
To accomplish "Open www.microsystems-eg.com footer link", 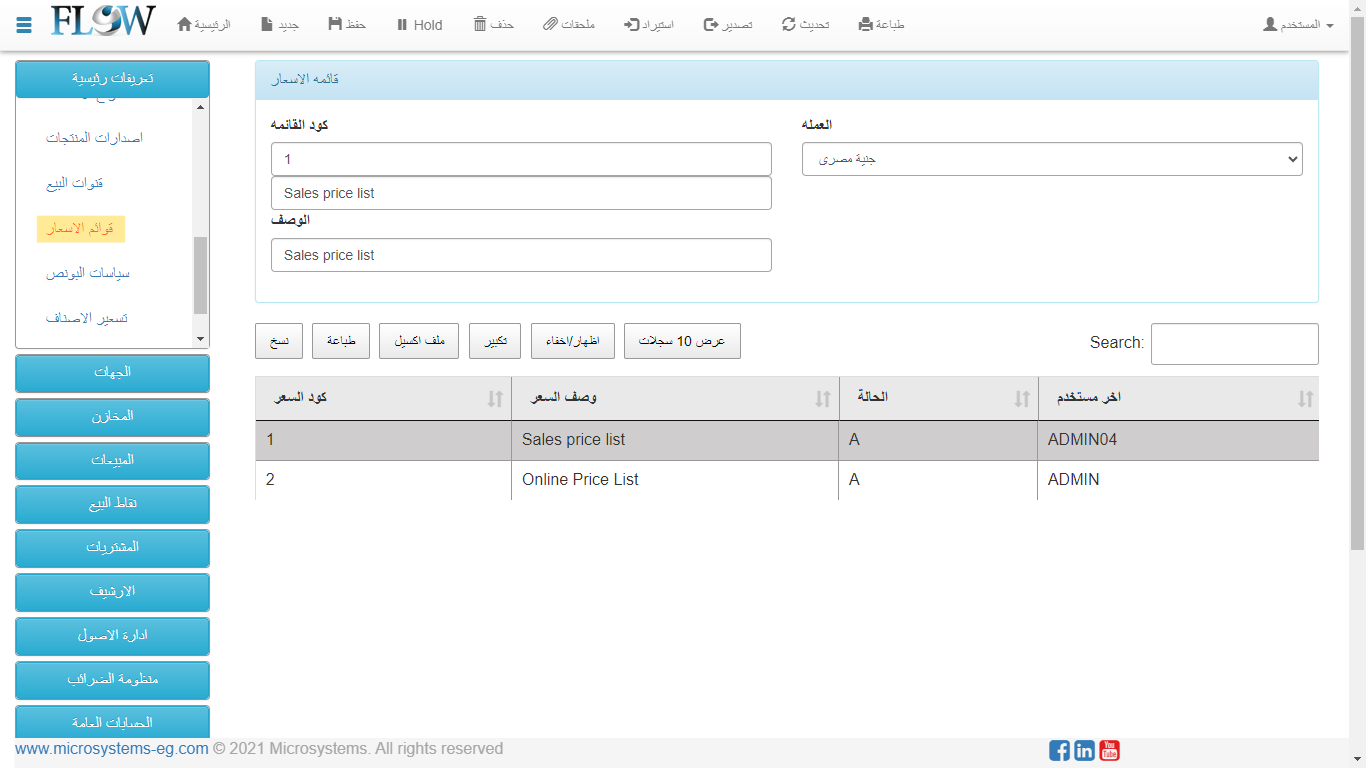I will pos(112,749).
